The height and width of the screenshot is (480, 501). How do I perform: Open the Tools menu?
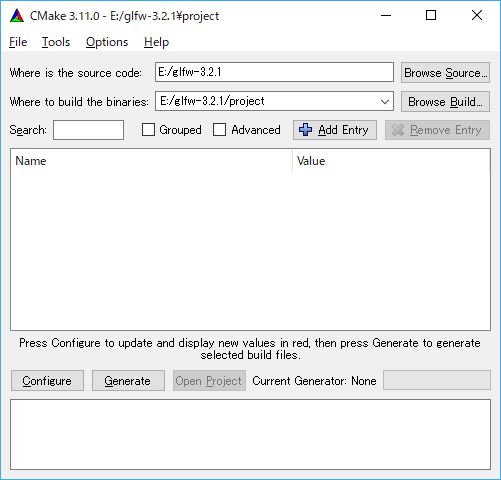point(56,42)
